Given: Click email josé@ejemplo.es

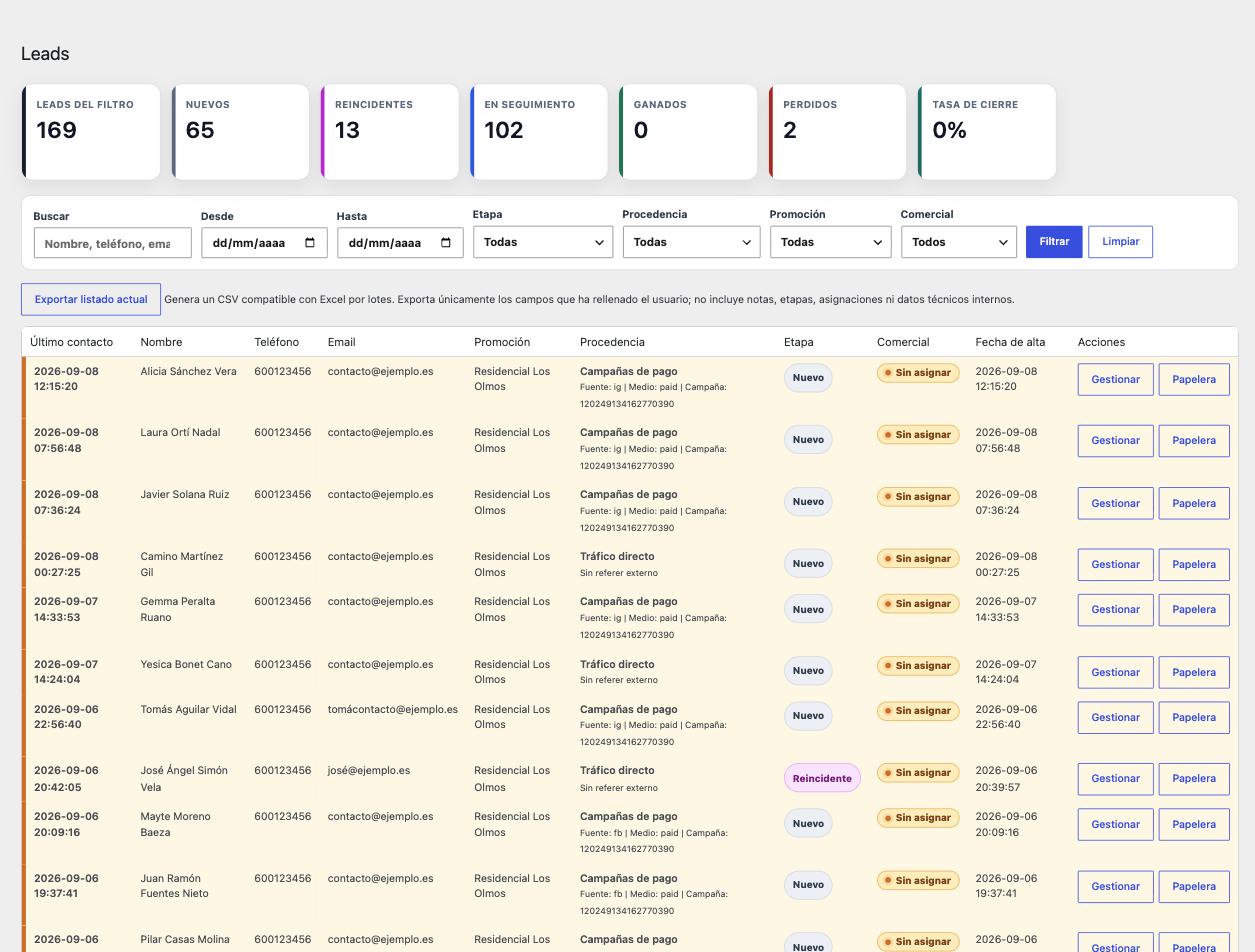Looking at the screenshot, I should click(368, 771).
